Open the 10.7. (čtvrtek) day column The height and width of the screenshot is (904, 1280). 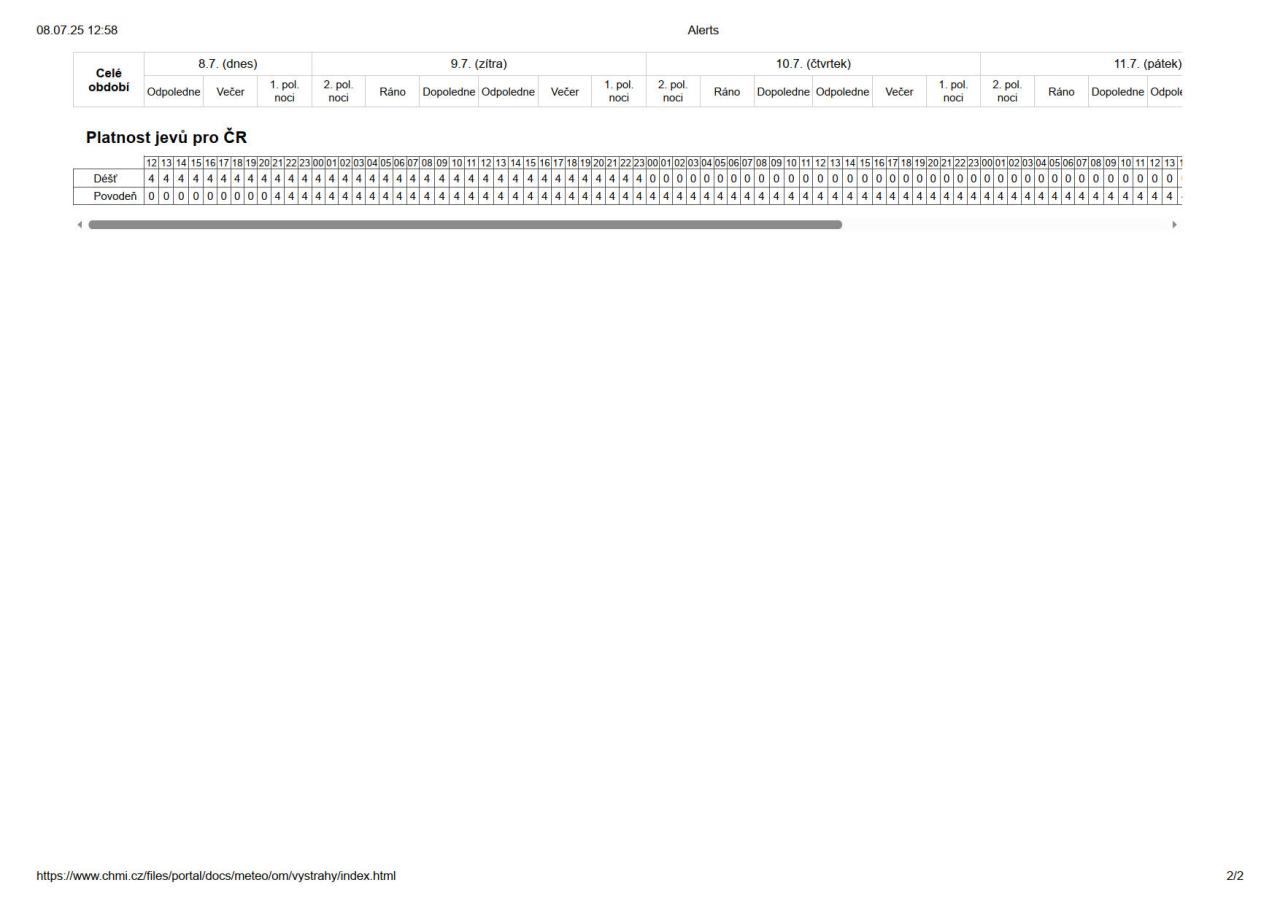(x=813, y=64)
